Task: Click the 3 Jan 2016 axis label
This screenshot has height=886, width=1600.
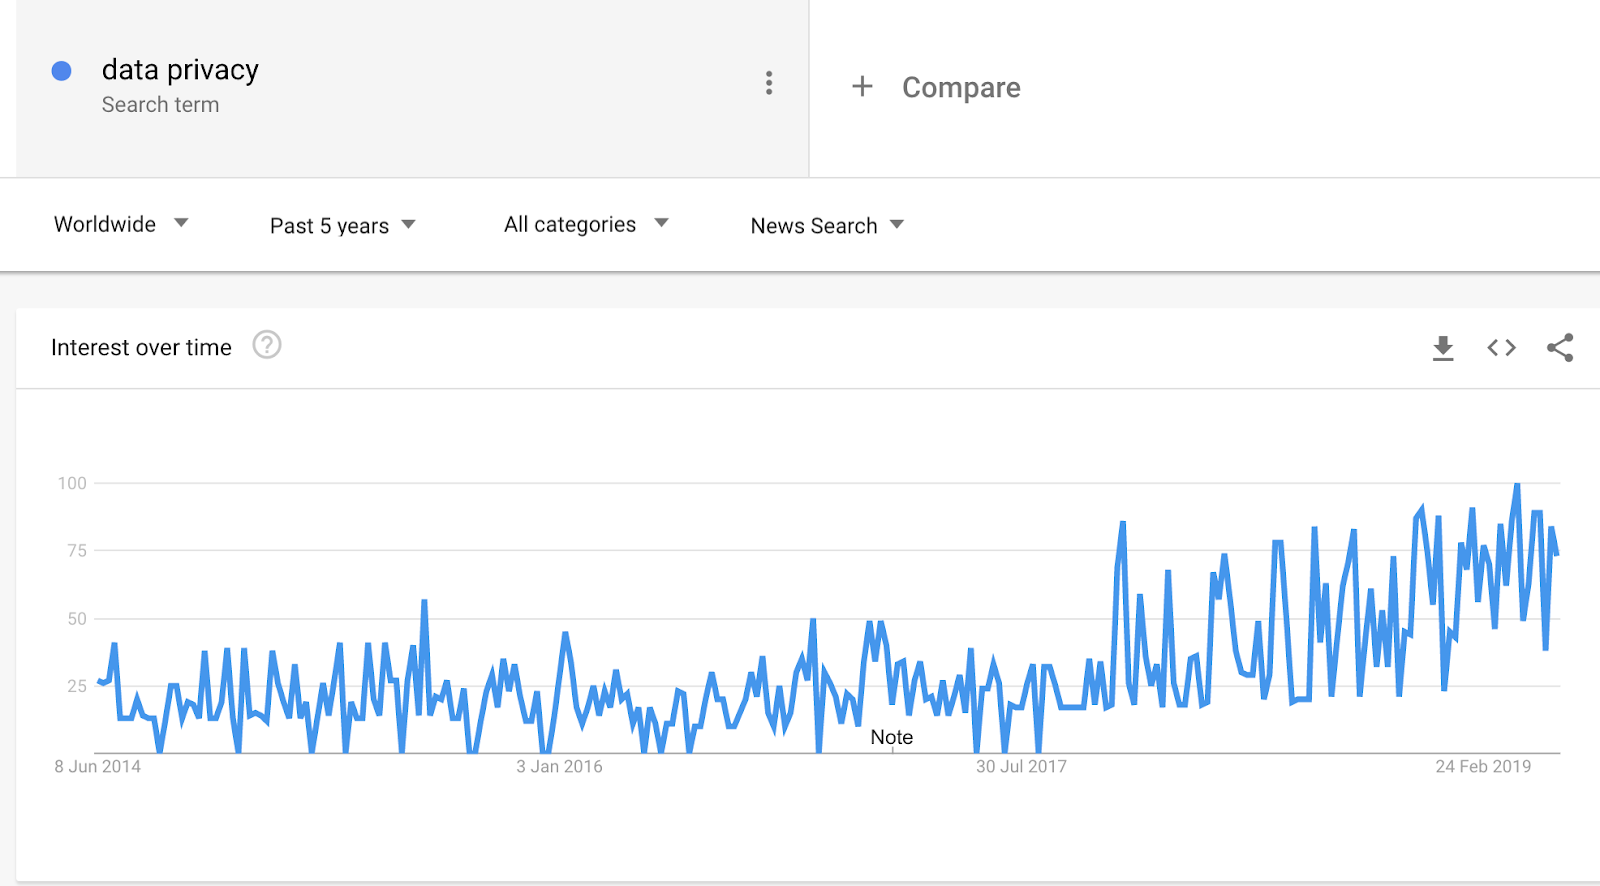Action: (559, 767)
